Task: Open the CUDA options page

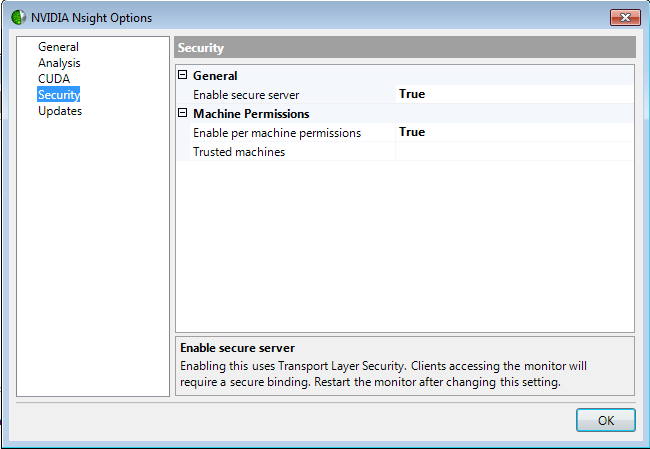Action: (x=54, y=79)
